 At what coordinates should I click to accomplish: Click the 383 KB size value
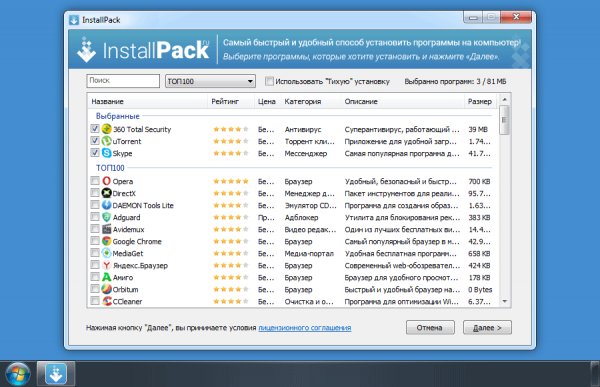479,217
